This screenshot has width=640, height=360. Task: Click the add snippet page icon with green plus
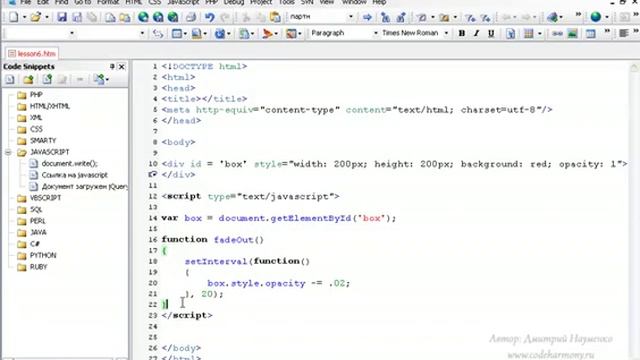pyautogui.click(x=47, y=80)
